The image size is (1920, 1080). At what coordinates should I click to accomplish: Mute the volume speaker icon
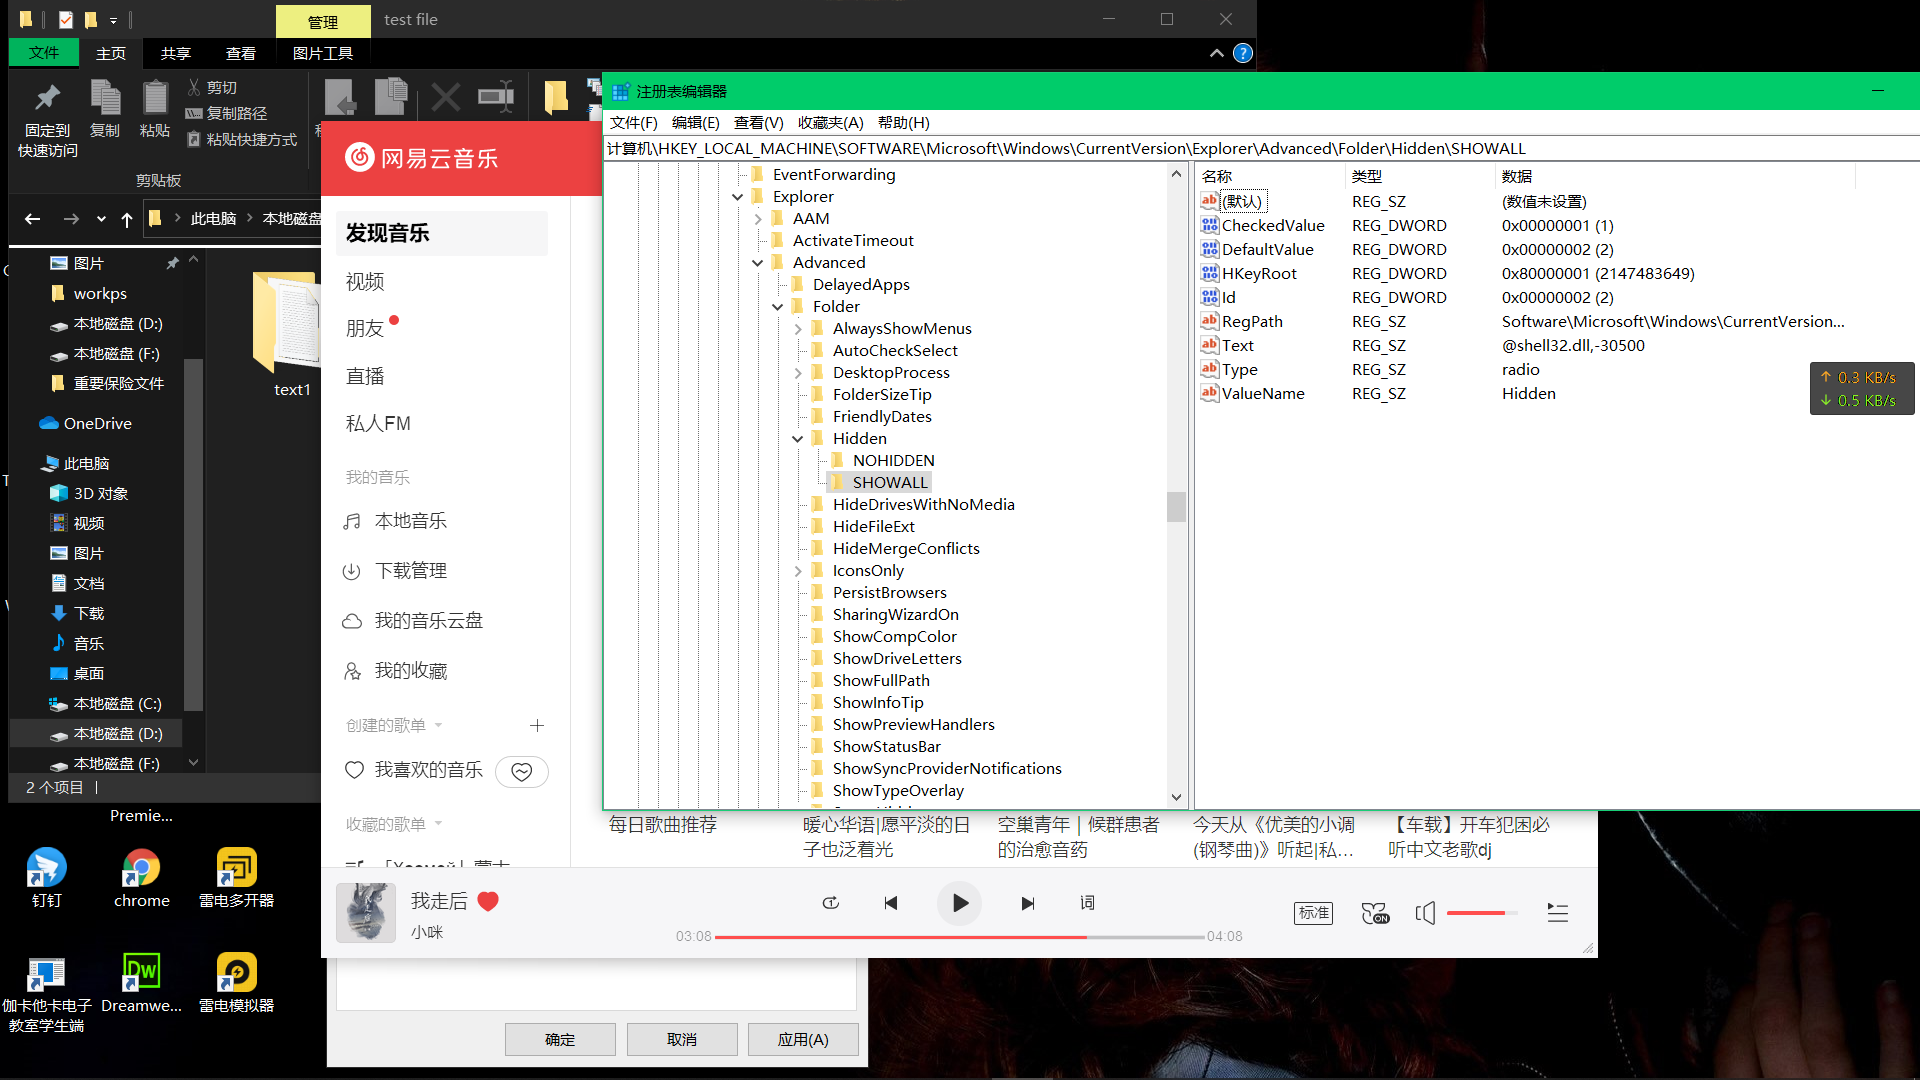pos(1425,913)
